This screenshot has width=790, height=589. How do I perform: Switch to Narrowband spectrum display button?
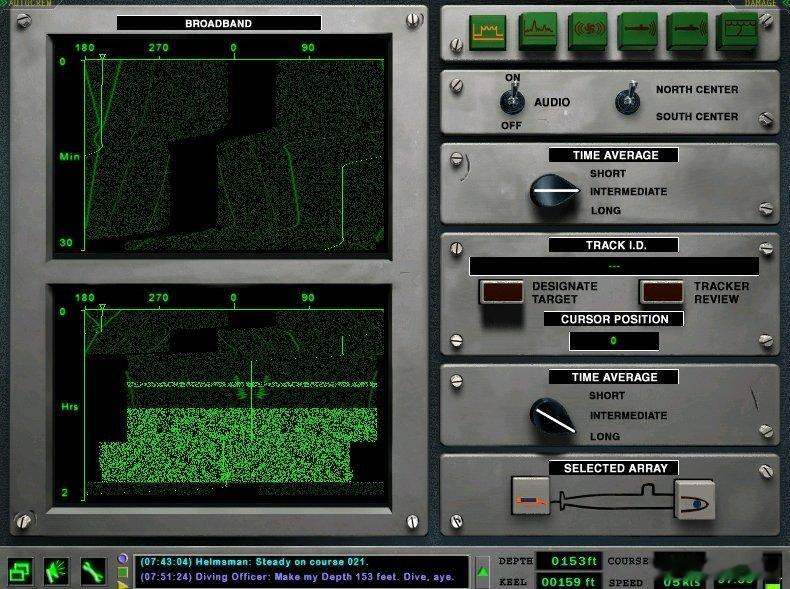(538, 31)
